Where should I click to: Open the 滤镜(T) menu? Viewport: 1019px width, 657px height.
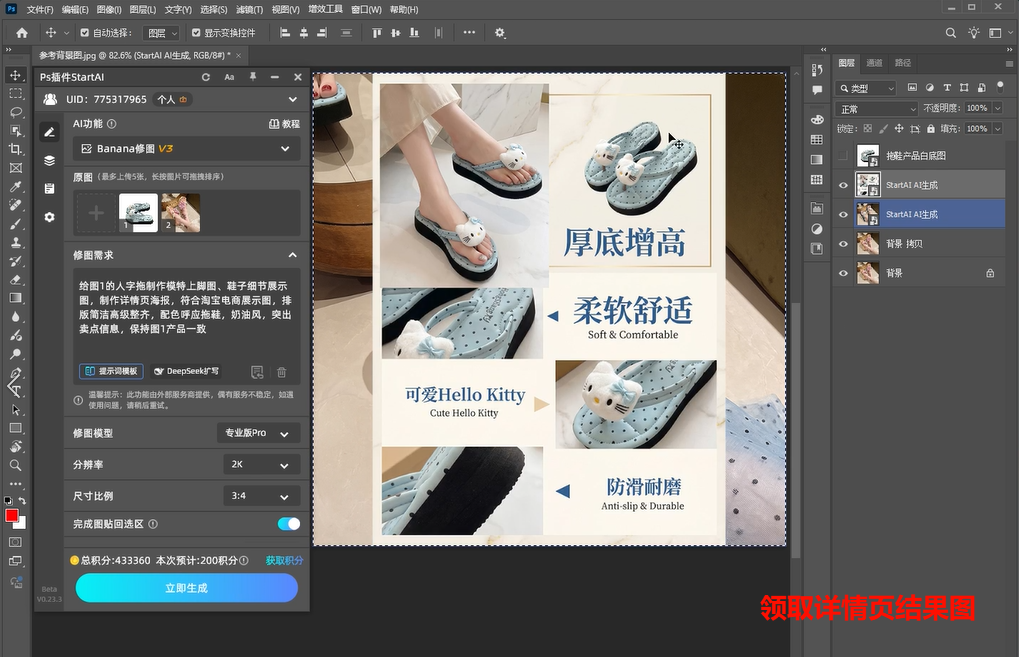250,10
